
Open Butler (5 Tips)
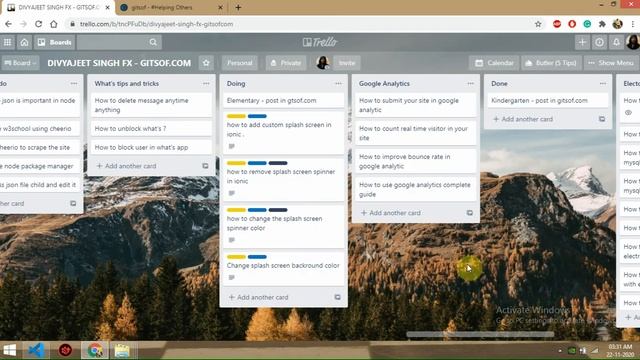(x=551, y=63)
